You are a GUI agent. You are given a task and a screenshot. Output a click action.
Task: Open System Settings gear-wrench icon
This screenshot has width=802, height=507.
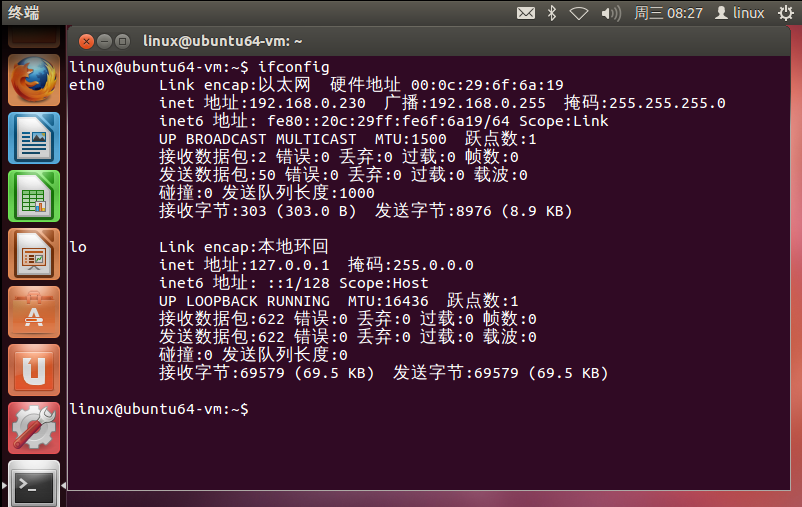pos(34,428)
